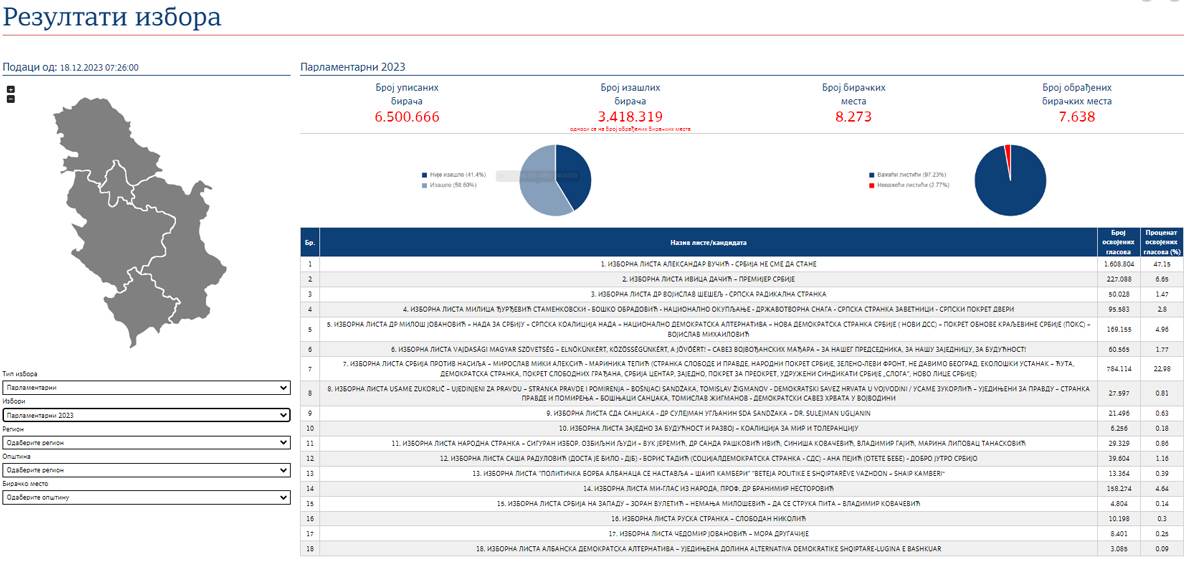
Task: Zoom in on the Serbia map
Action: [11, 89]
